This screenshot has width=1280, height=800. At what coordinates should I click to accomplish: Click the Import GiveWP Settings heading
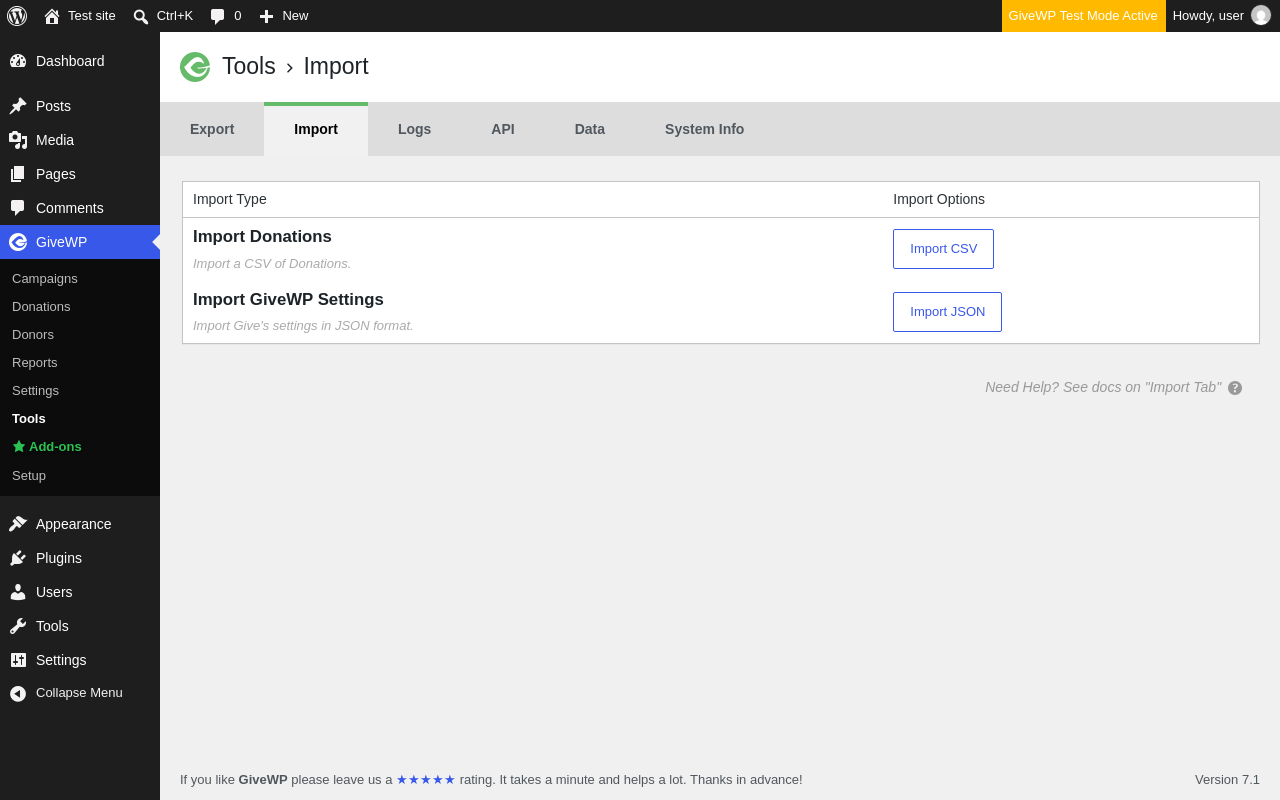pos(288,300)
